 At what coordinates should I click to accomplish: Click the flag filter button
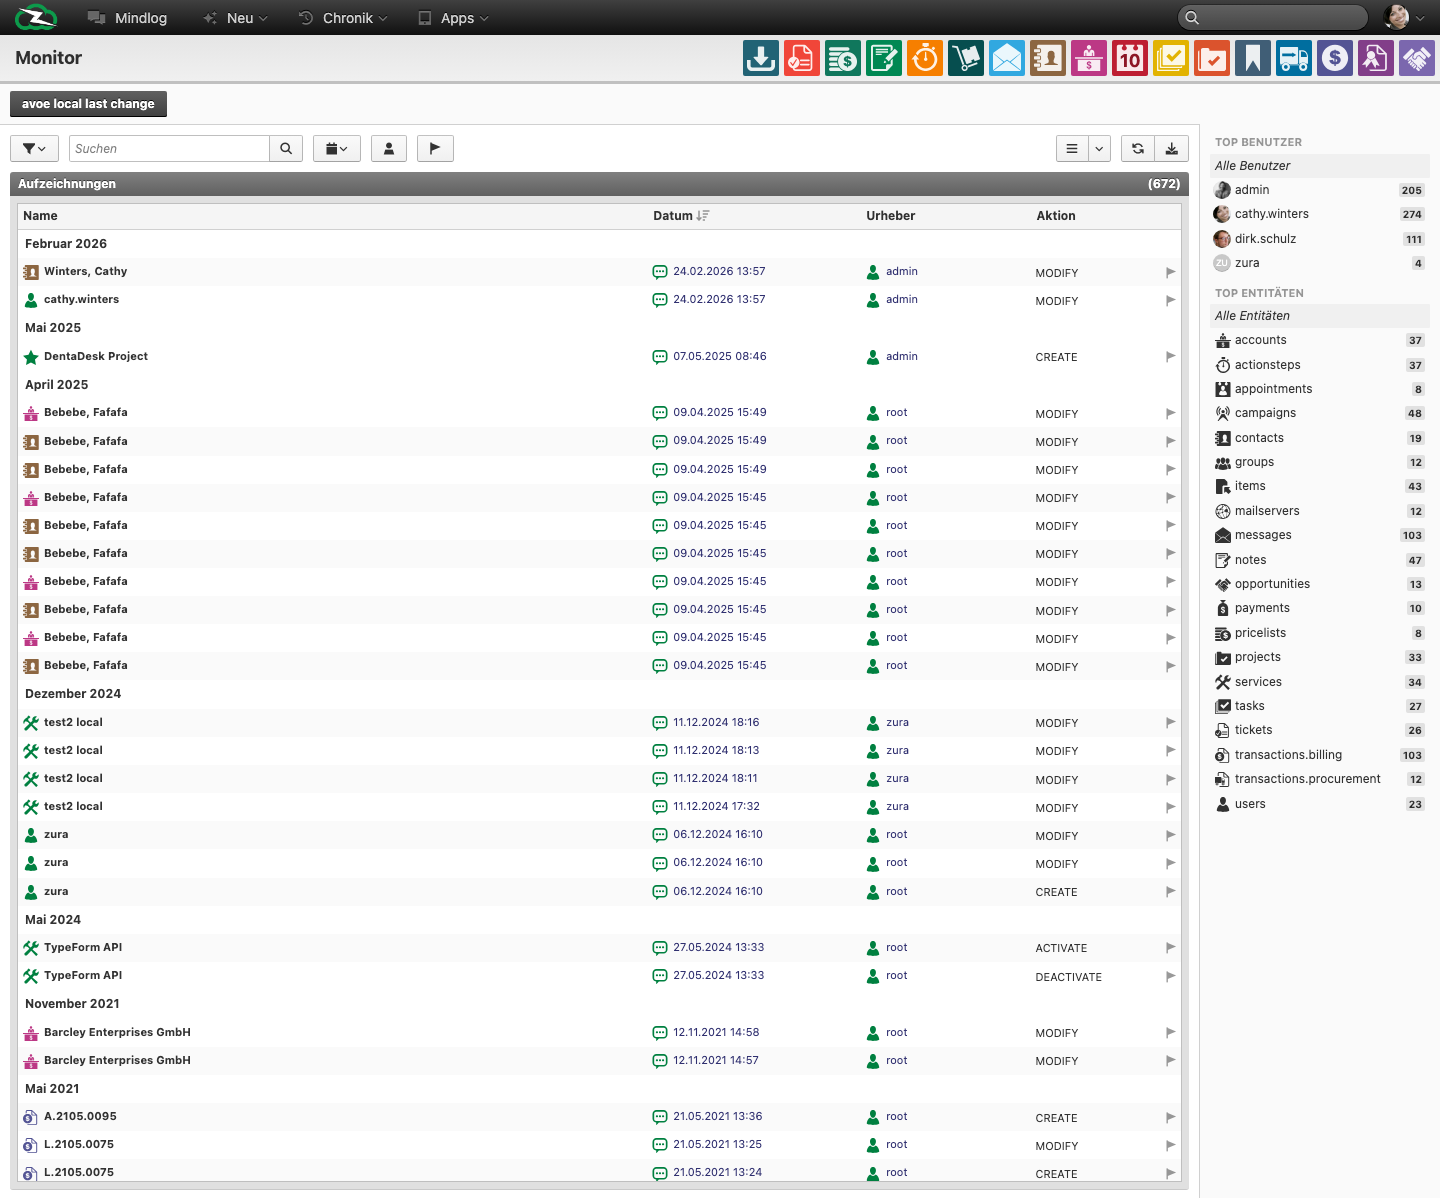(435, 148)
